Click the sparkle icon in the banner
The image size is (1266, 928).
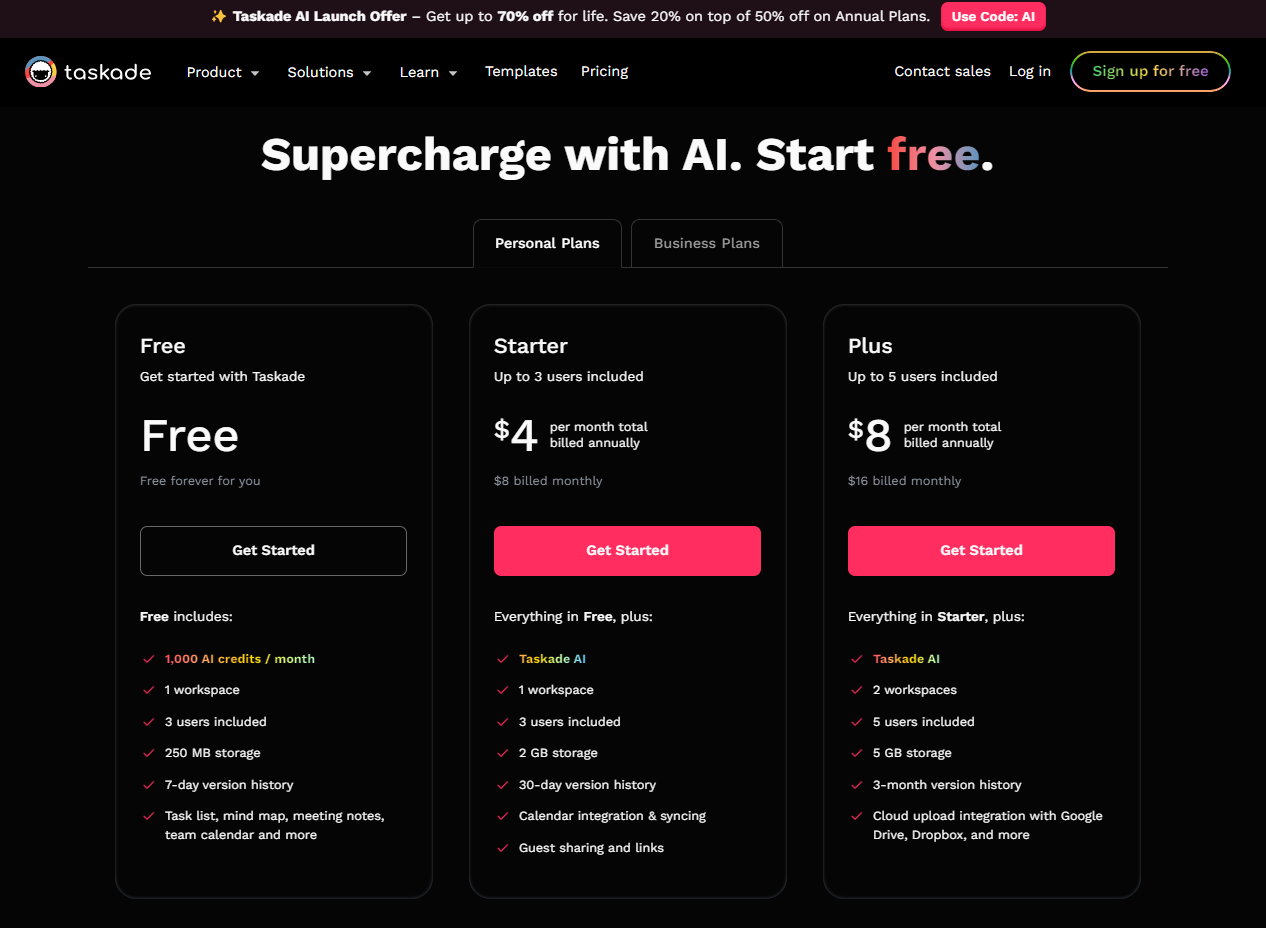tap(219, 17)
